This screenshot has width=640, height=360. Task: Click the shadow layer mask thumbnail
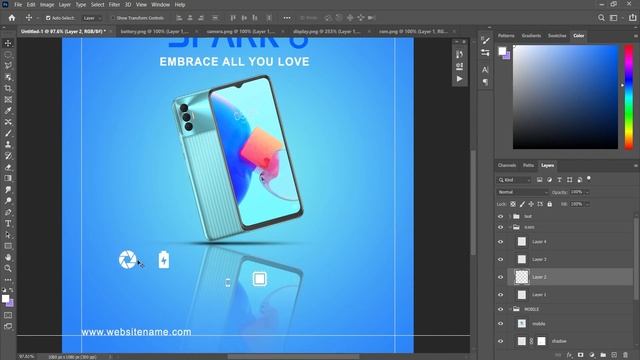541,341
